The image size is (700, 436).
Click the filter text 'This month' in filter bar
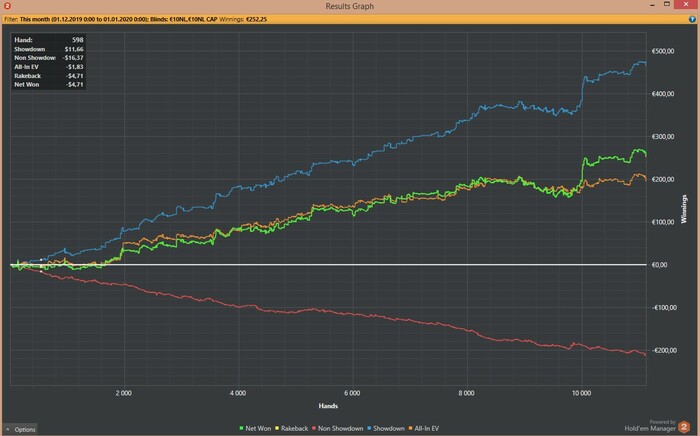(35, 19)
